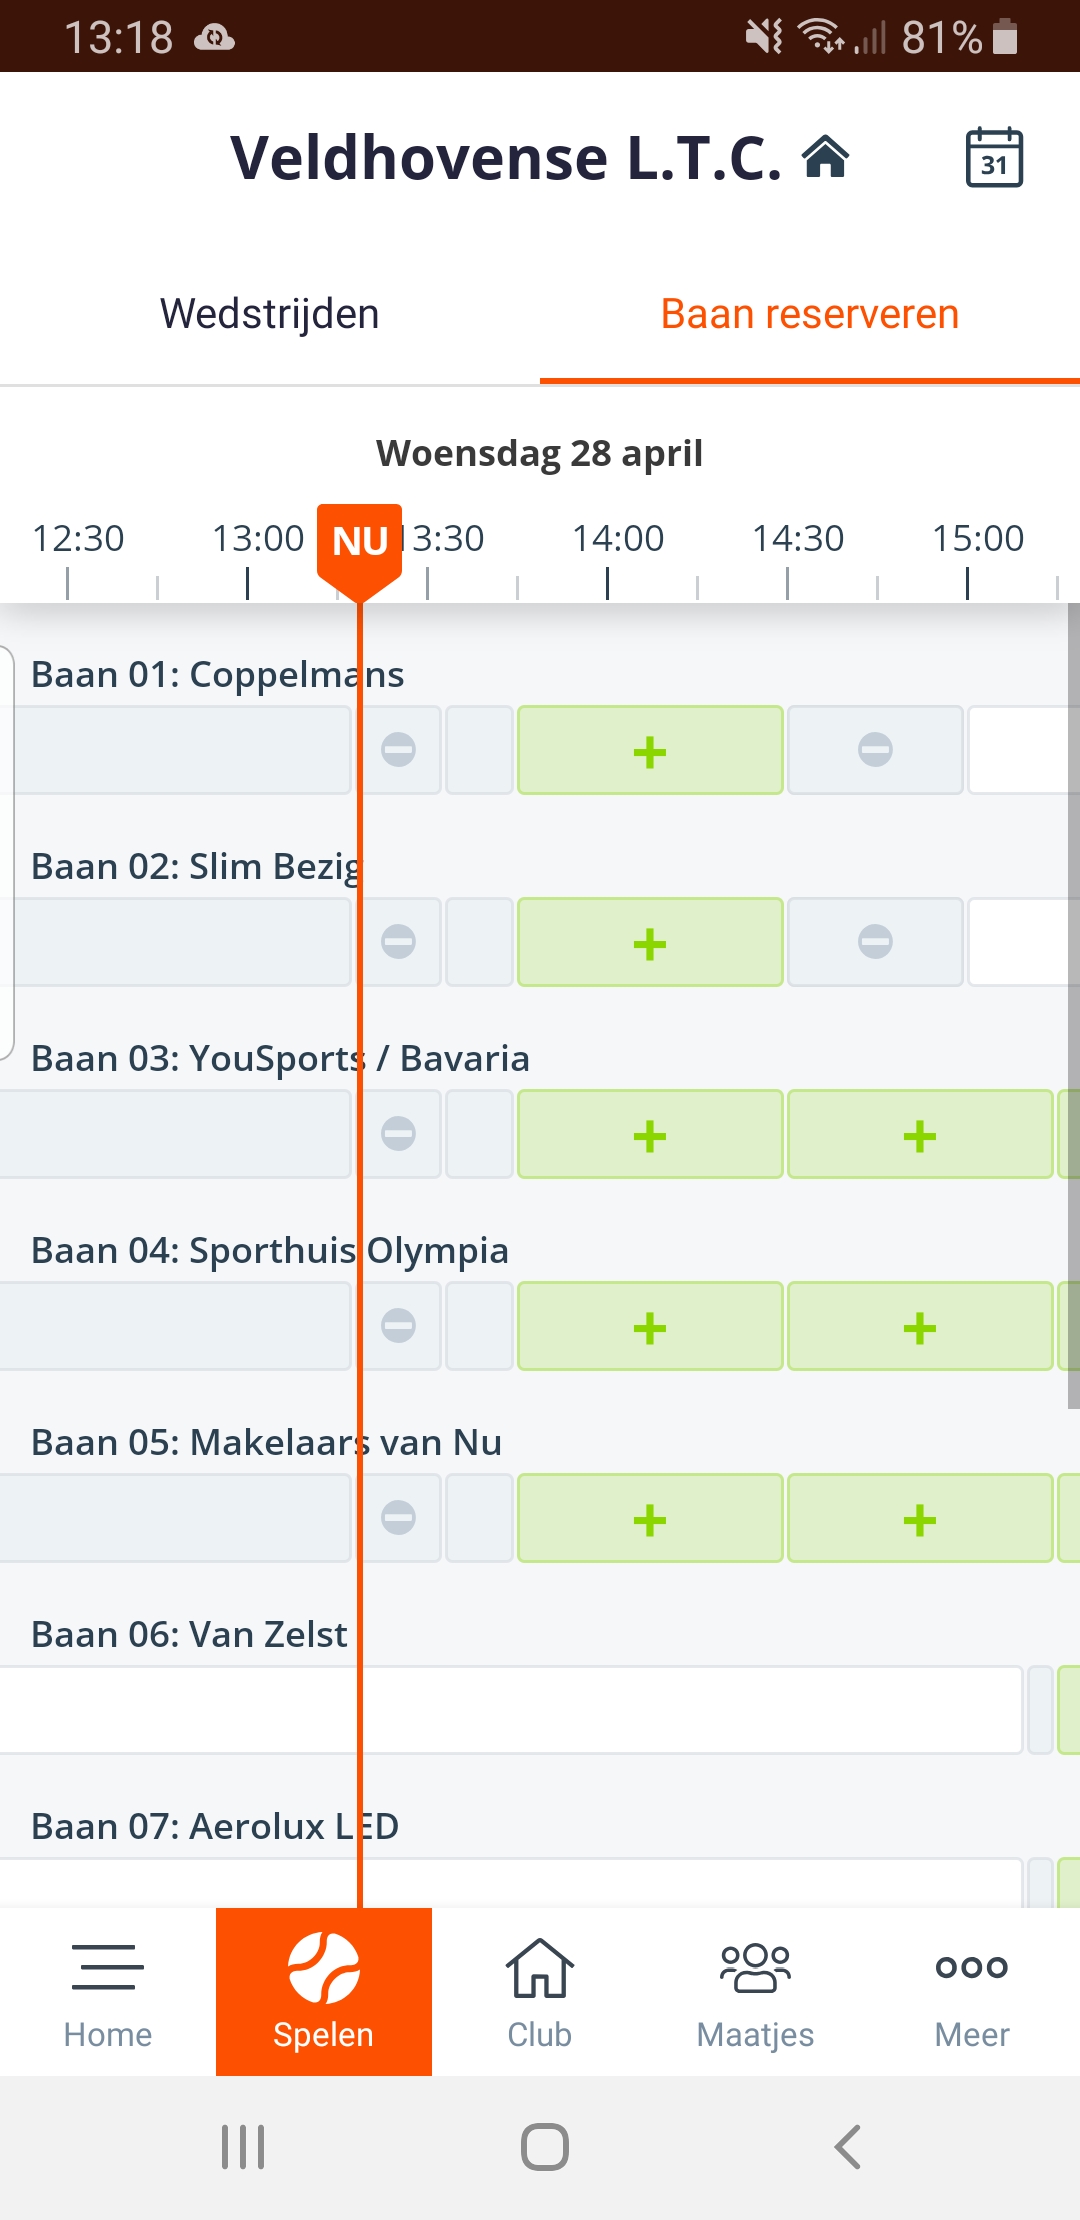Image resolution: width=1080 pixels, height=2220 pixels.
Task: Select the Baan reserveren tab
Action: [810, 314]
